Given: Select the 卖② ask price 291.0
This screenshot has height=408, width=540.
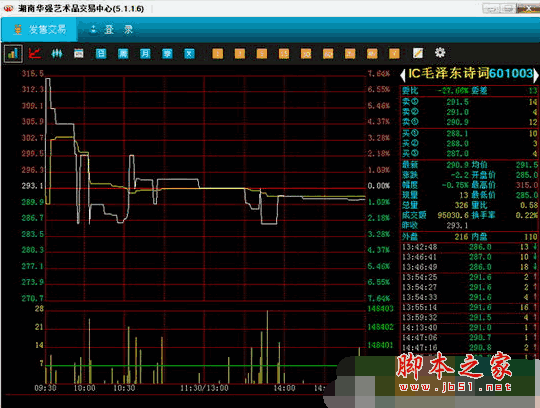Looking at the screenshot, I should tap(457, 112).
